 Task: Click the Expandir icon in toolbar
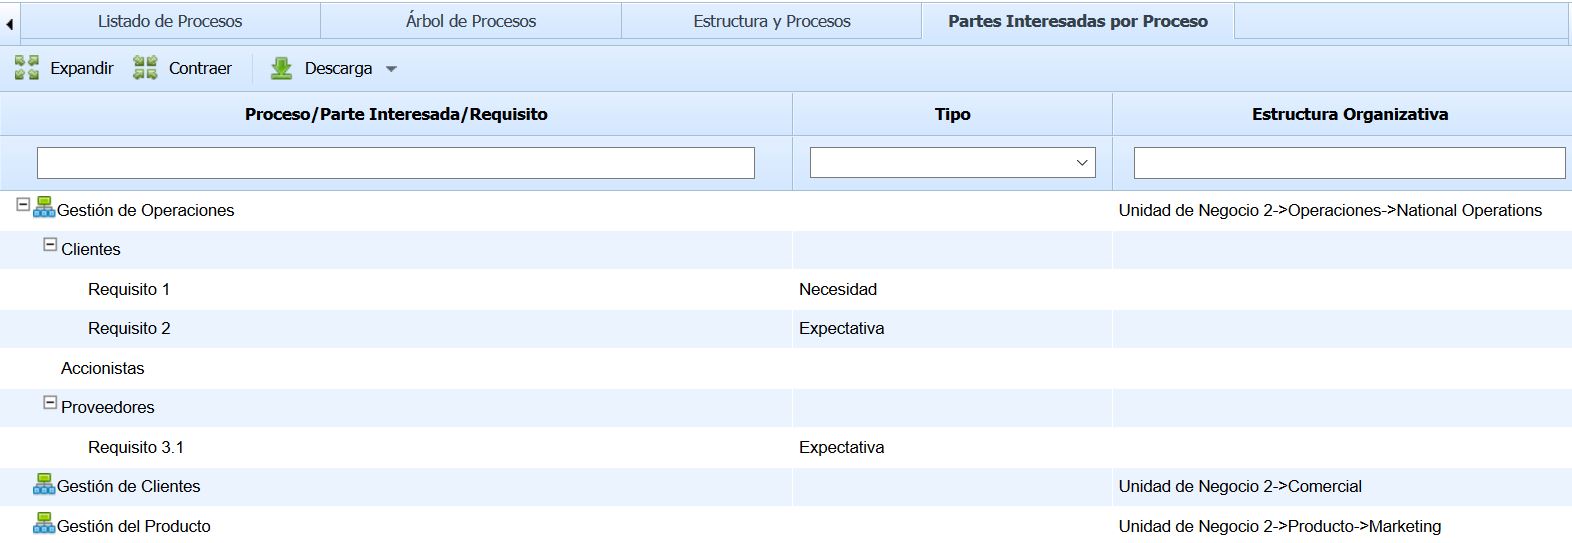click(27, 68)
